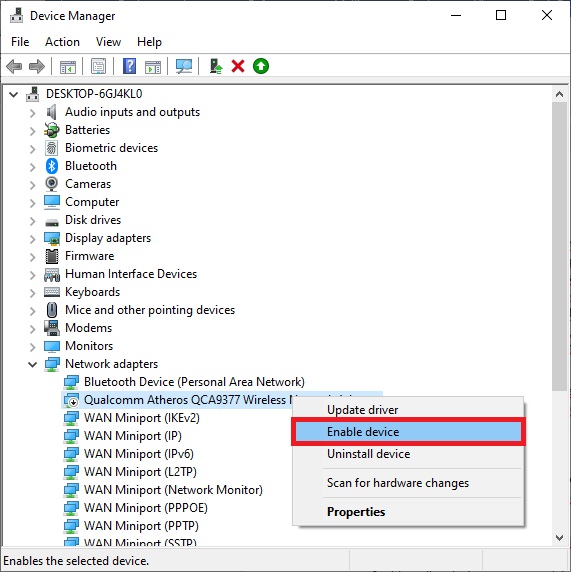Expand the Display adapters category

coord(32,239)
